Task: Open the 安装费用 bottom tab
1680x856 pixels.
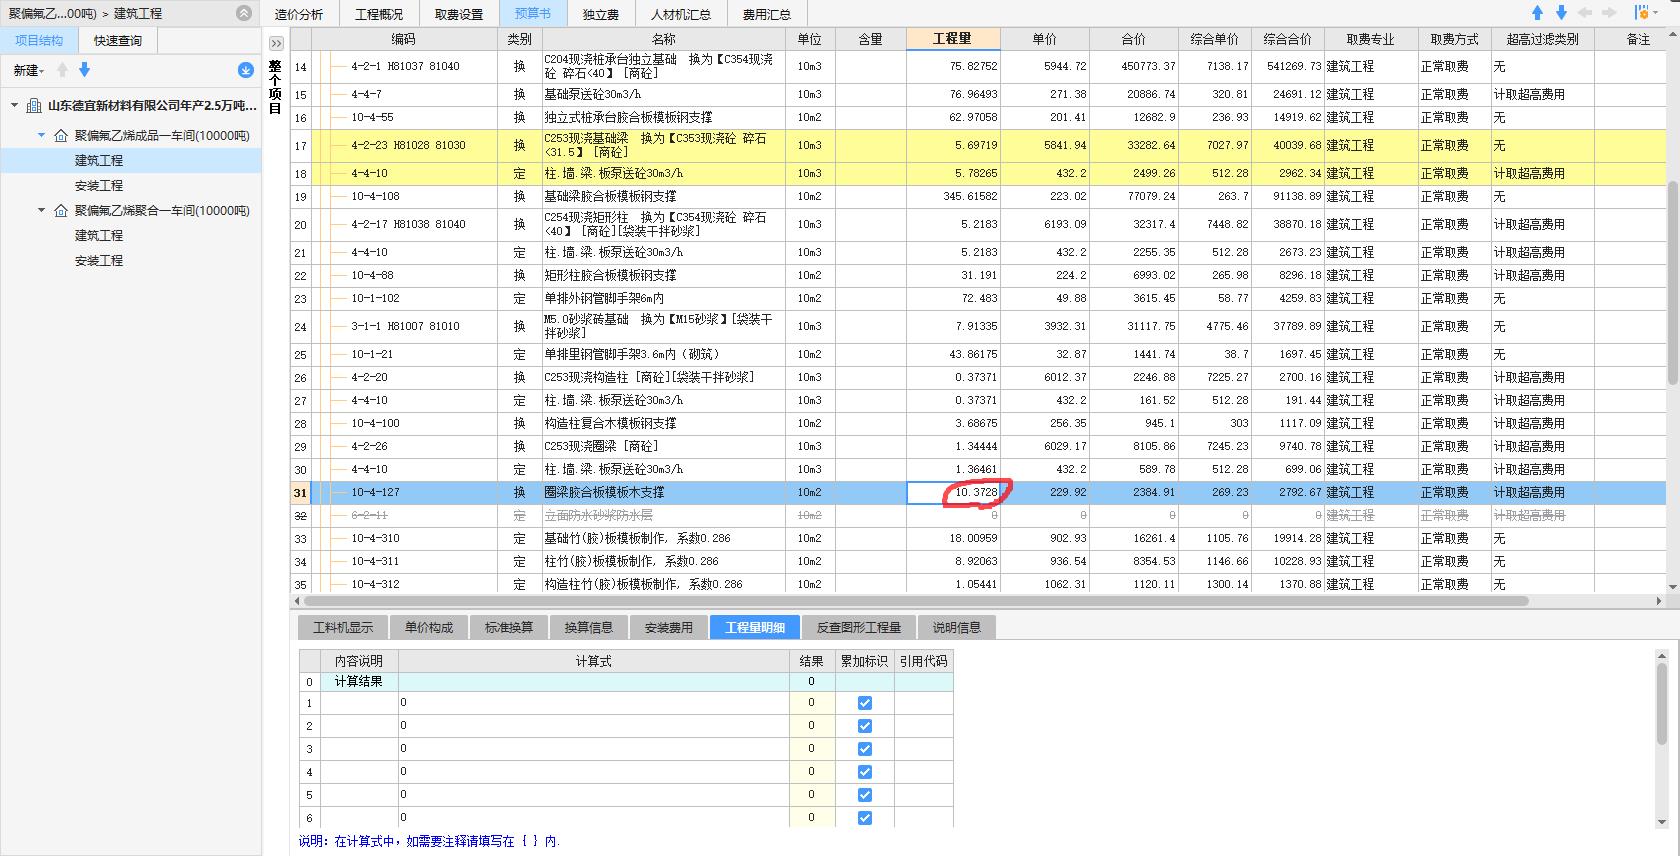Action: pyautogui.click(x=669, y=627)
